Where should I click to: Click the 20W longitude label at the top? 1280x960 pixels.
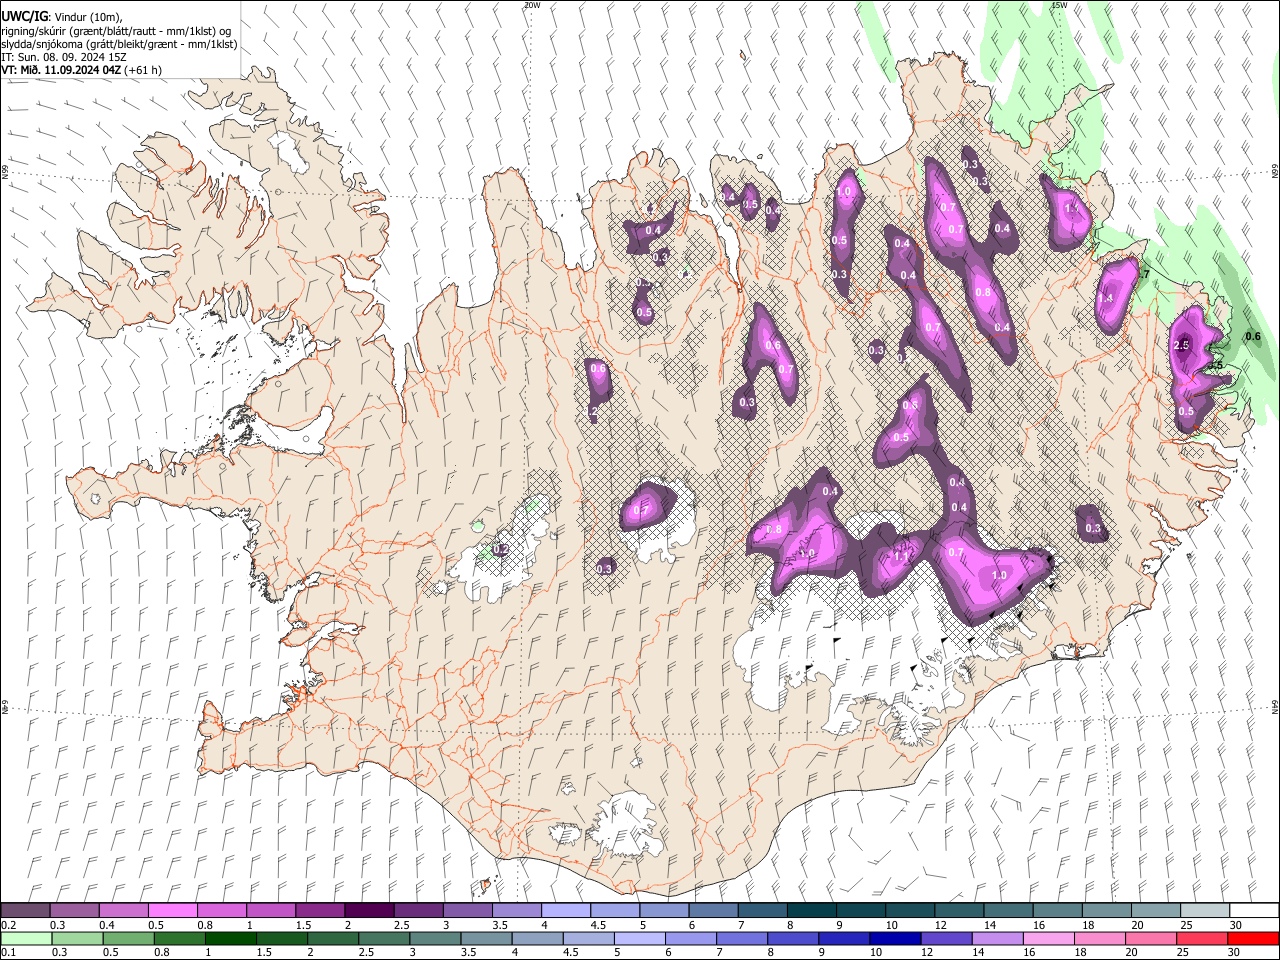pyautogui.click(x=531, y=5)
